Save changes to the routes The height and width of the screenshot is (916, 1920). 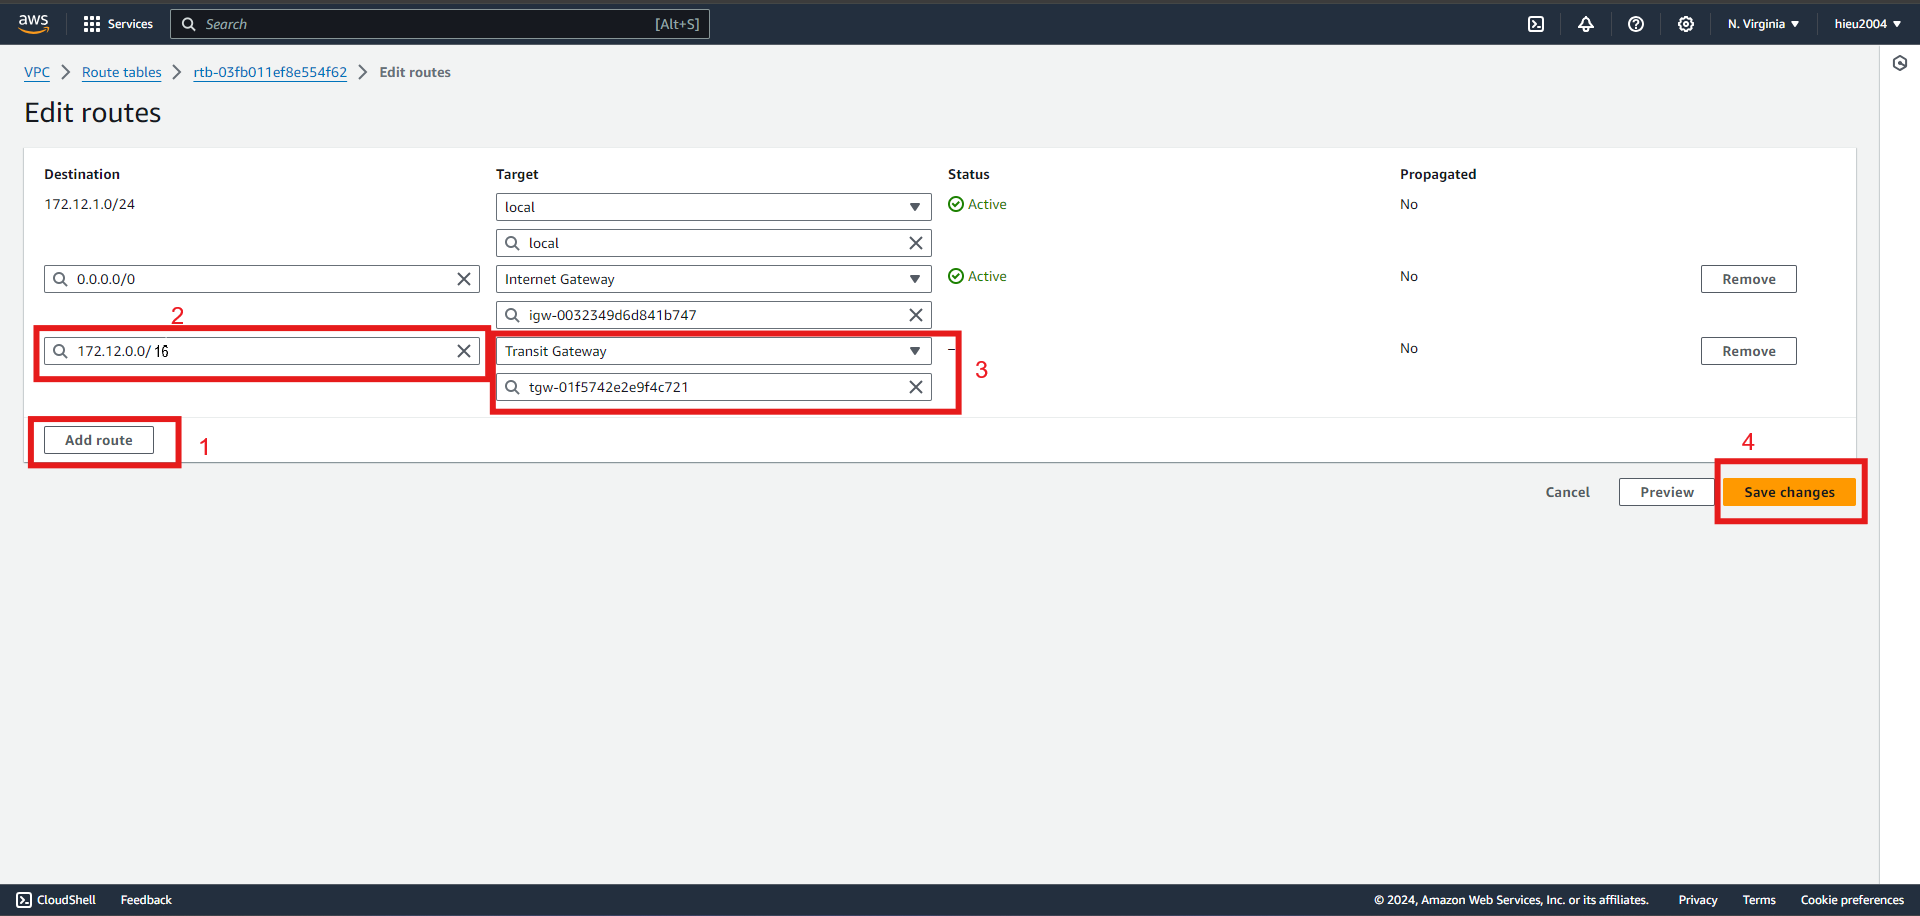pos(1789,492)
